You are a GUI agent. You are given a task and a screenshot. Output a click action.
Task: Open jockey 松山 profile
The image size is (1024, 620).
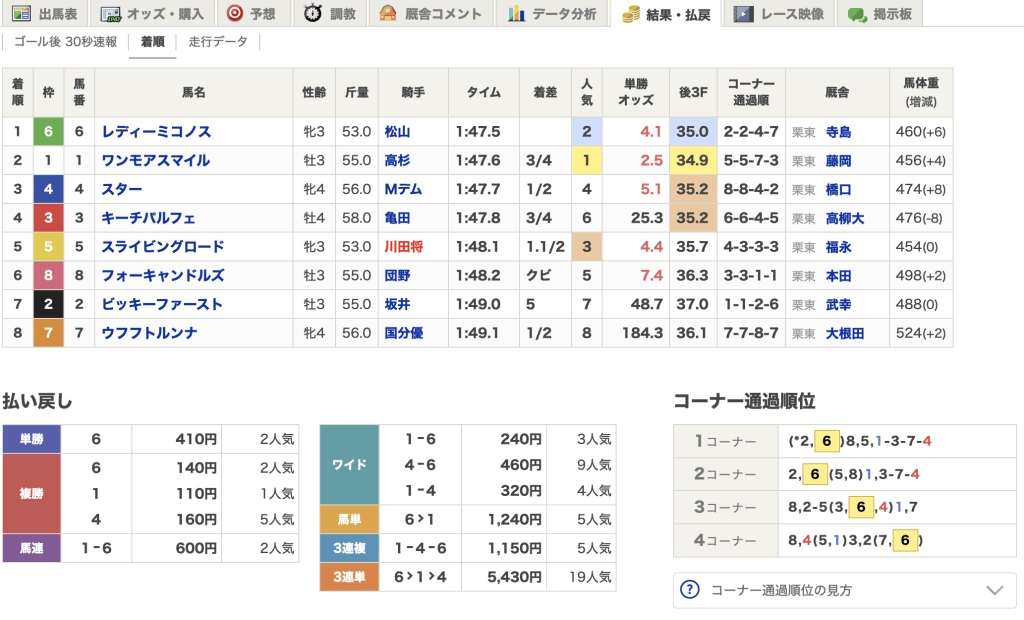pyautogui.click(x=397, y=131)
